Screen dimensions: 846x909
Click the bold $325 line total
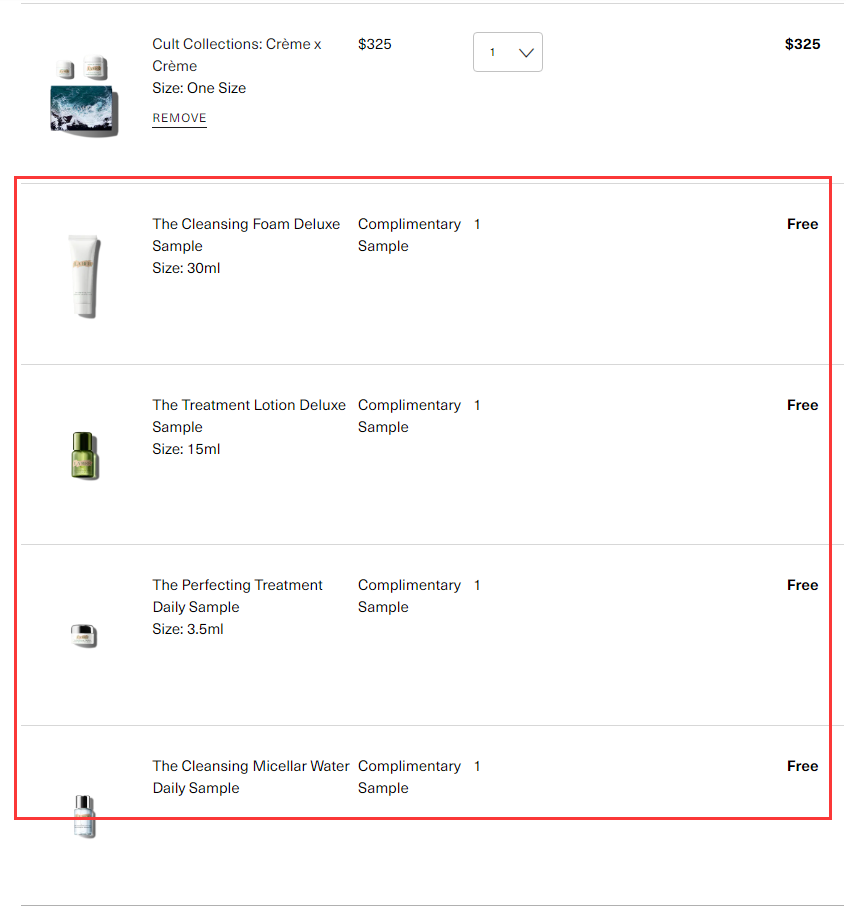[802, 44]
